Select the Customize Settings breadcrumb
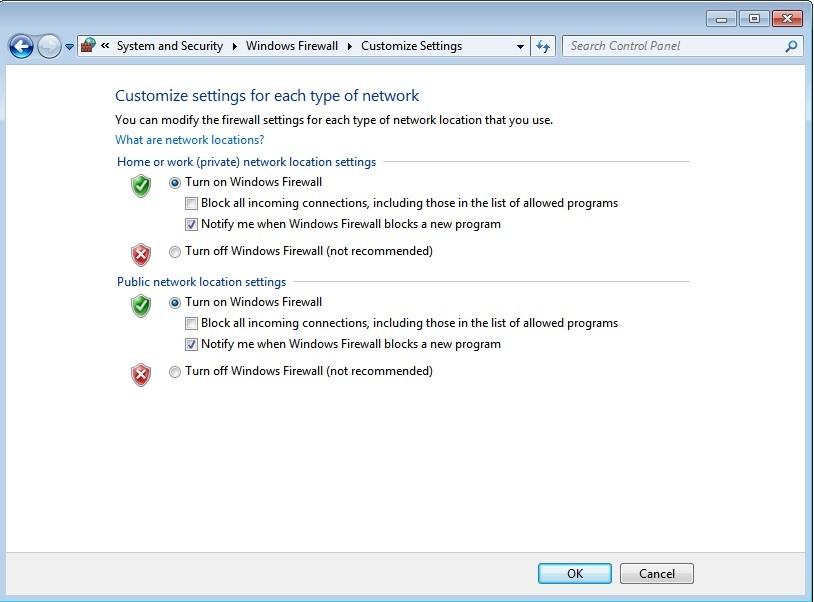Screen dimensions: 814x602 pyautogui.click(x=411, y=46)
